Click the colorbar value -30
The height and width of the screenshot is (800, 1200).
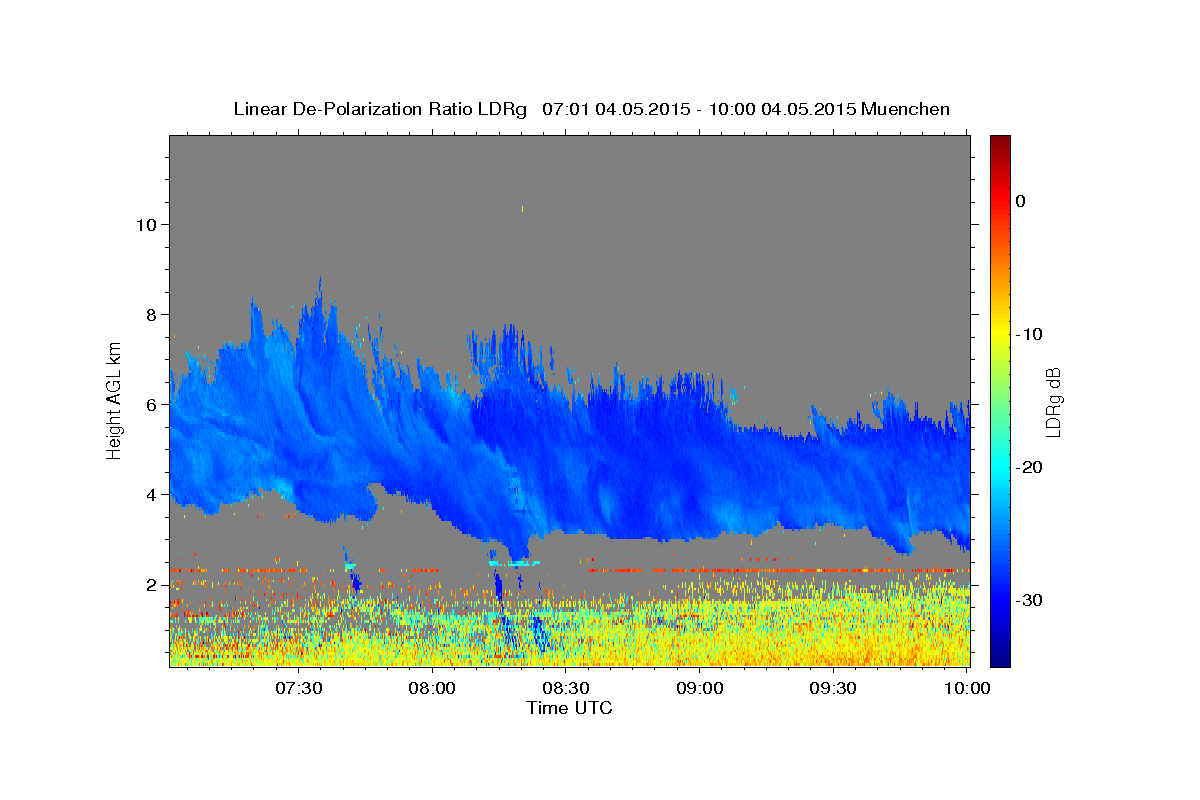(x=1030, y=600)
